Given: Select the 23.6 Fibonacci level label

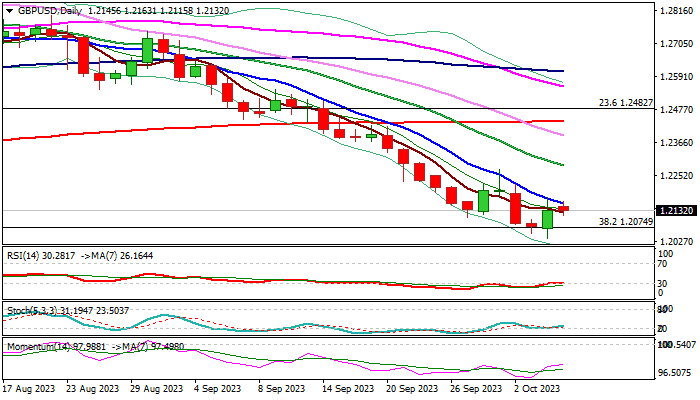Looking at the screenshot, I should pyautogui.click(x=626, y=102).
